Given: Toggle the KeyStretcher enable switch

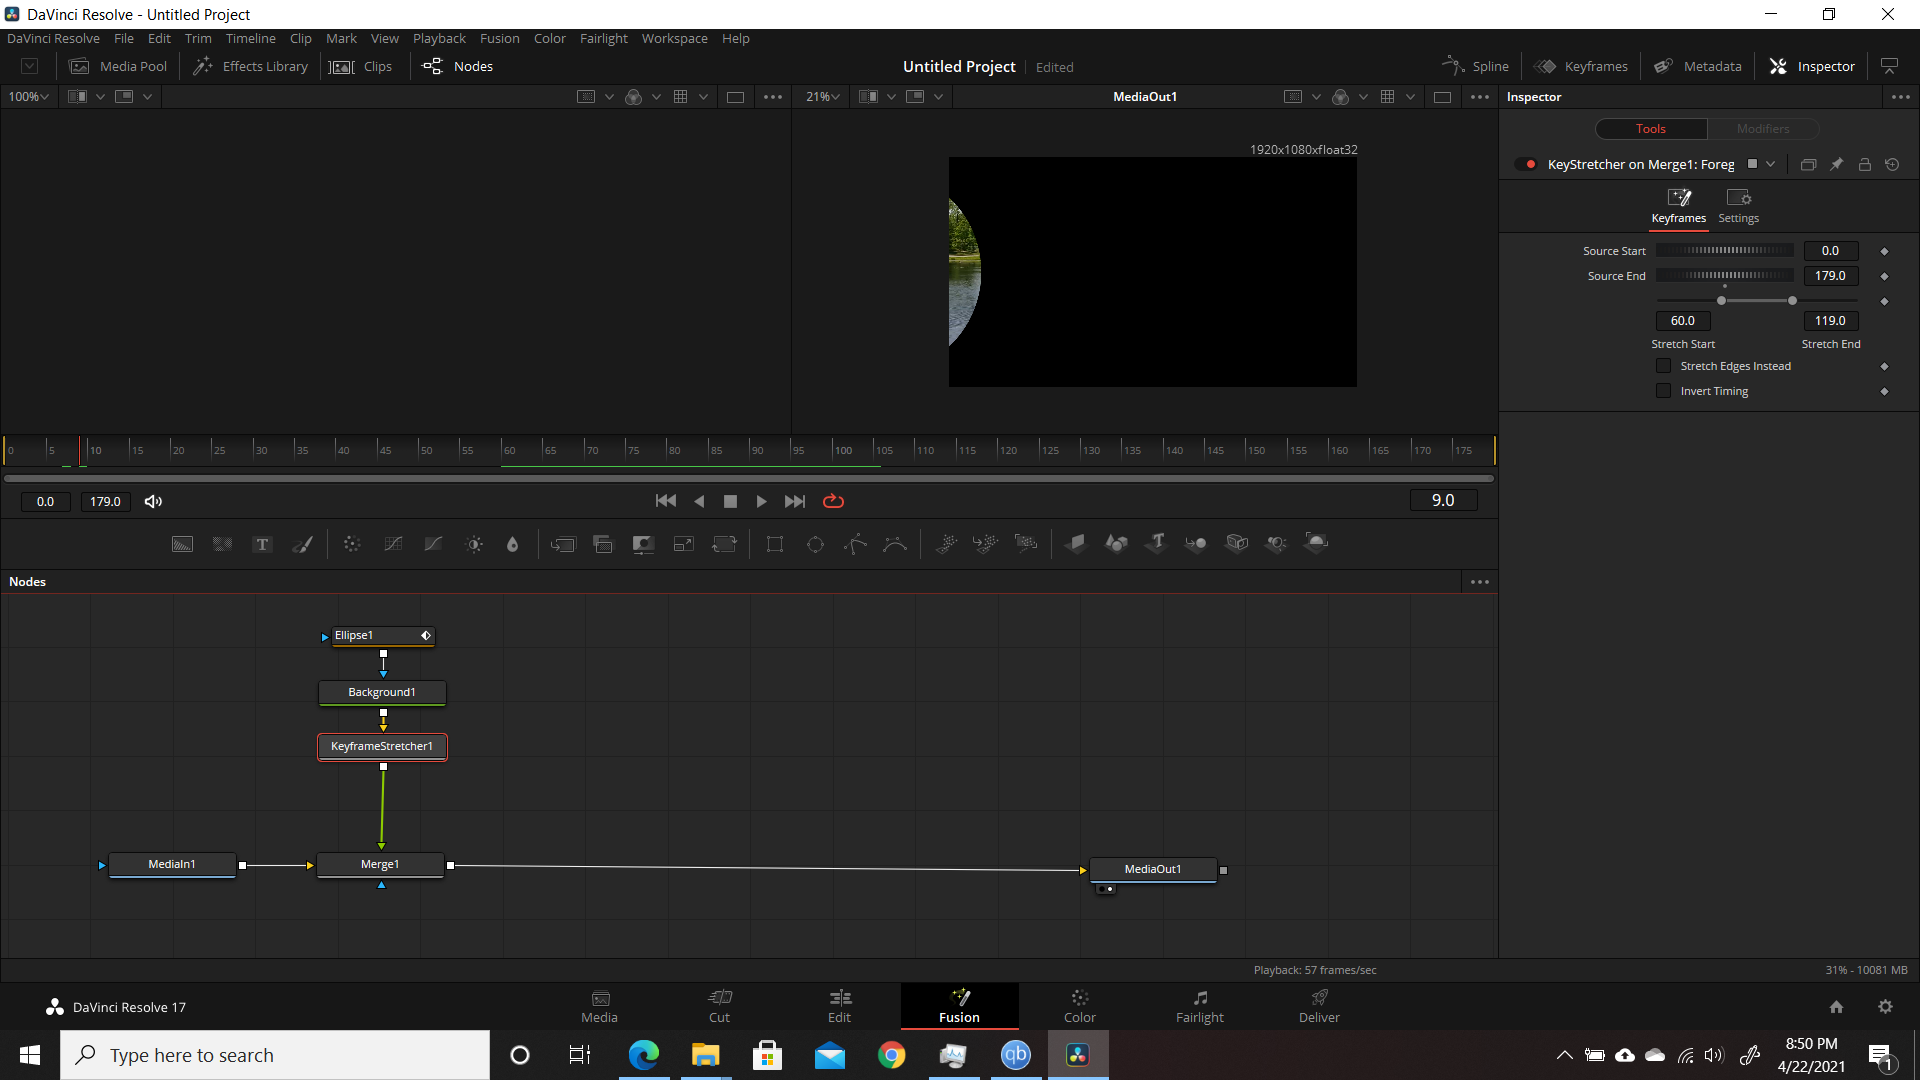Looking at the screenshot, I should tap(1525, 164).
